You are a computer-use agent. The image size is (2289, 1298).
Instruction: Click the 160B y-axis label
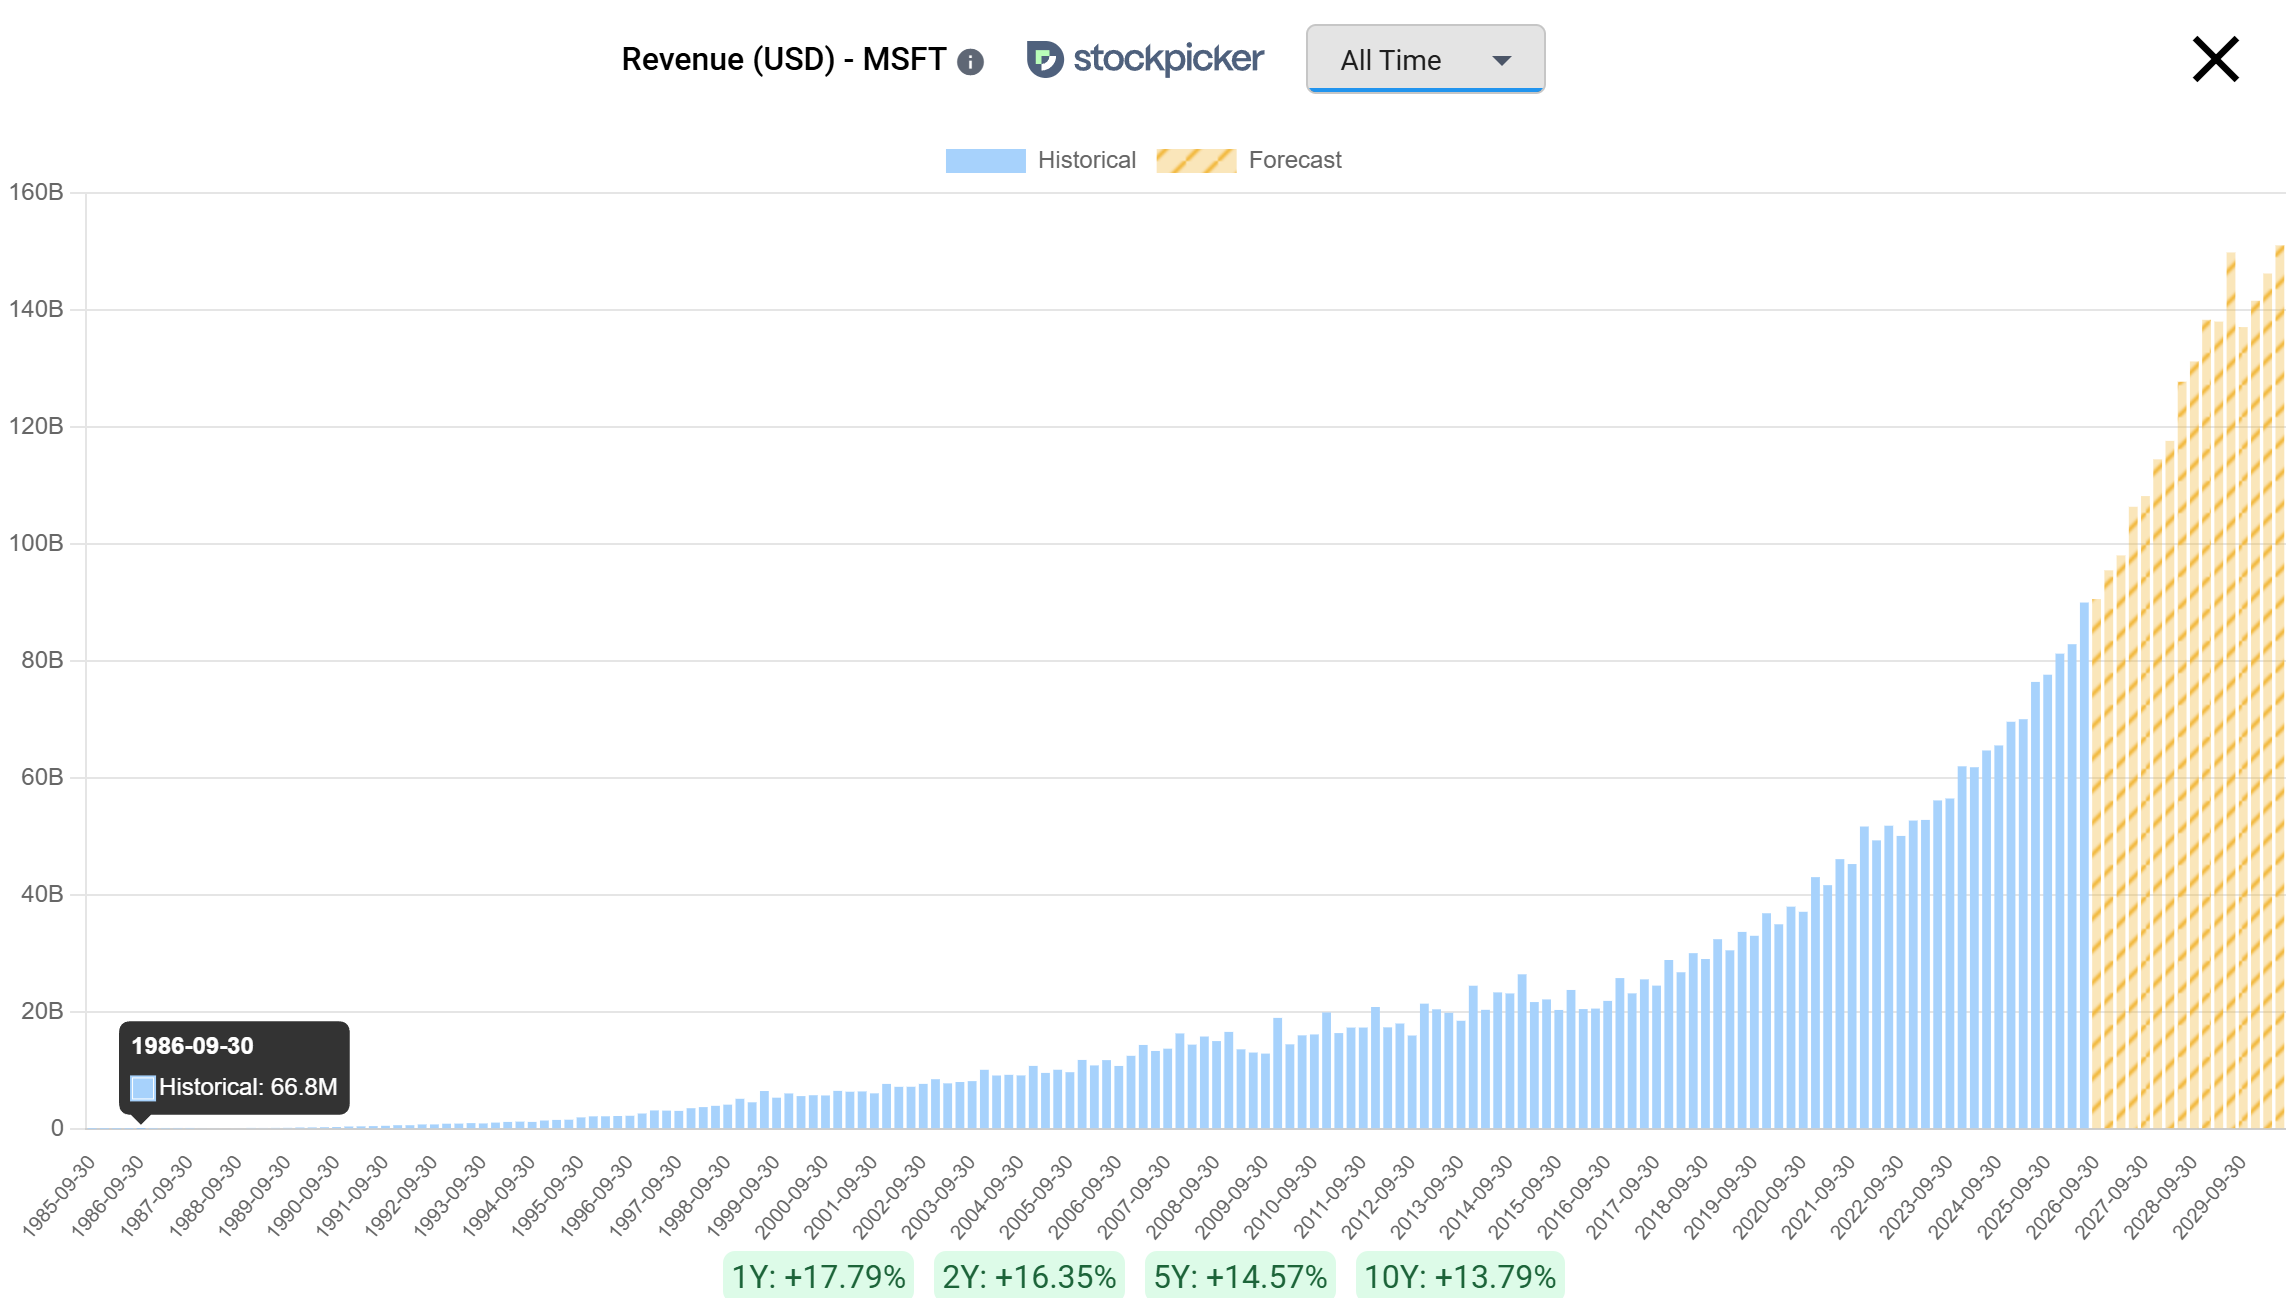coord(36,192)
